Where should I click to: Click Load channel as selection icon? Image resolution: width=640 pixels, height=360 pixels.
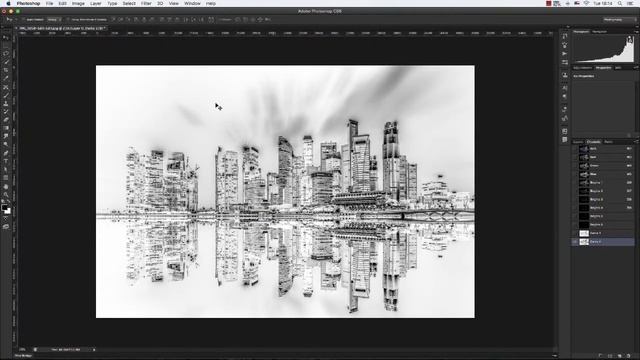pyautogui.click(x=600, y=356)
